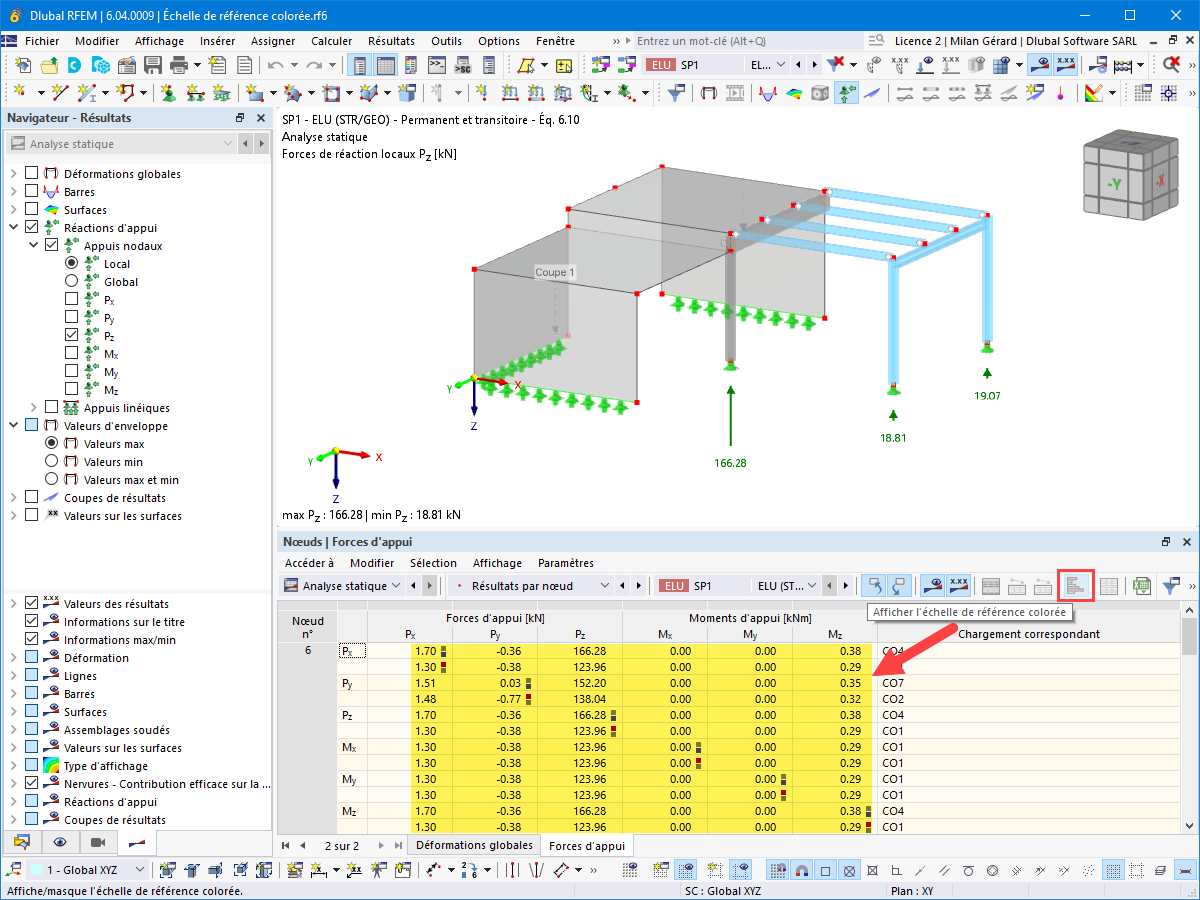Click the surface results rainbow icon

point(794,93)
